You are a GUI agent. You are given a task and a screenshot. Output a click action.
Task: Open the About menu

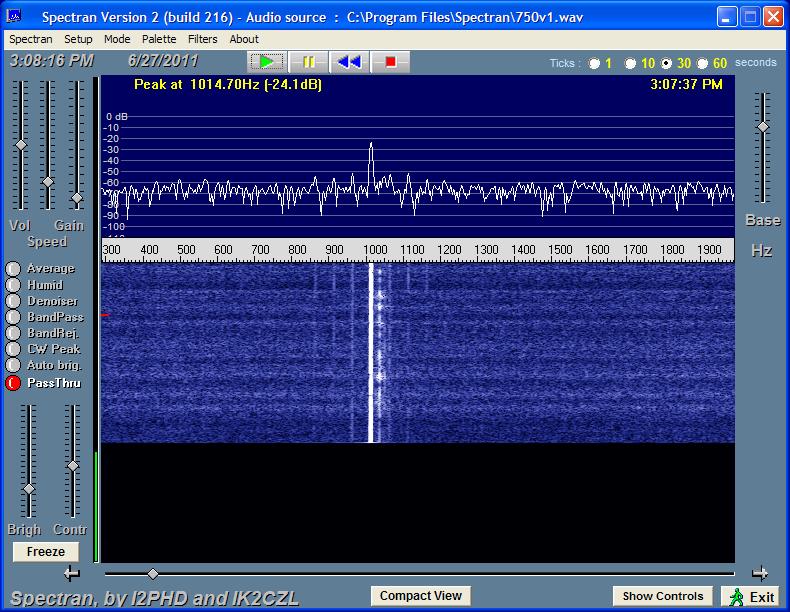pyautogui.click(x=244, y=39)
